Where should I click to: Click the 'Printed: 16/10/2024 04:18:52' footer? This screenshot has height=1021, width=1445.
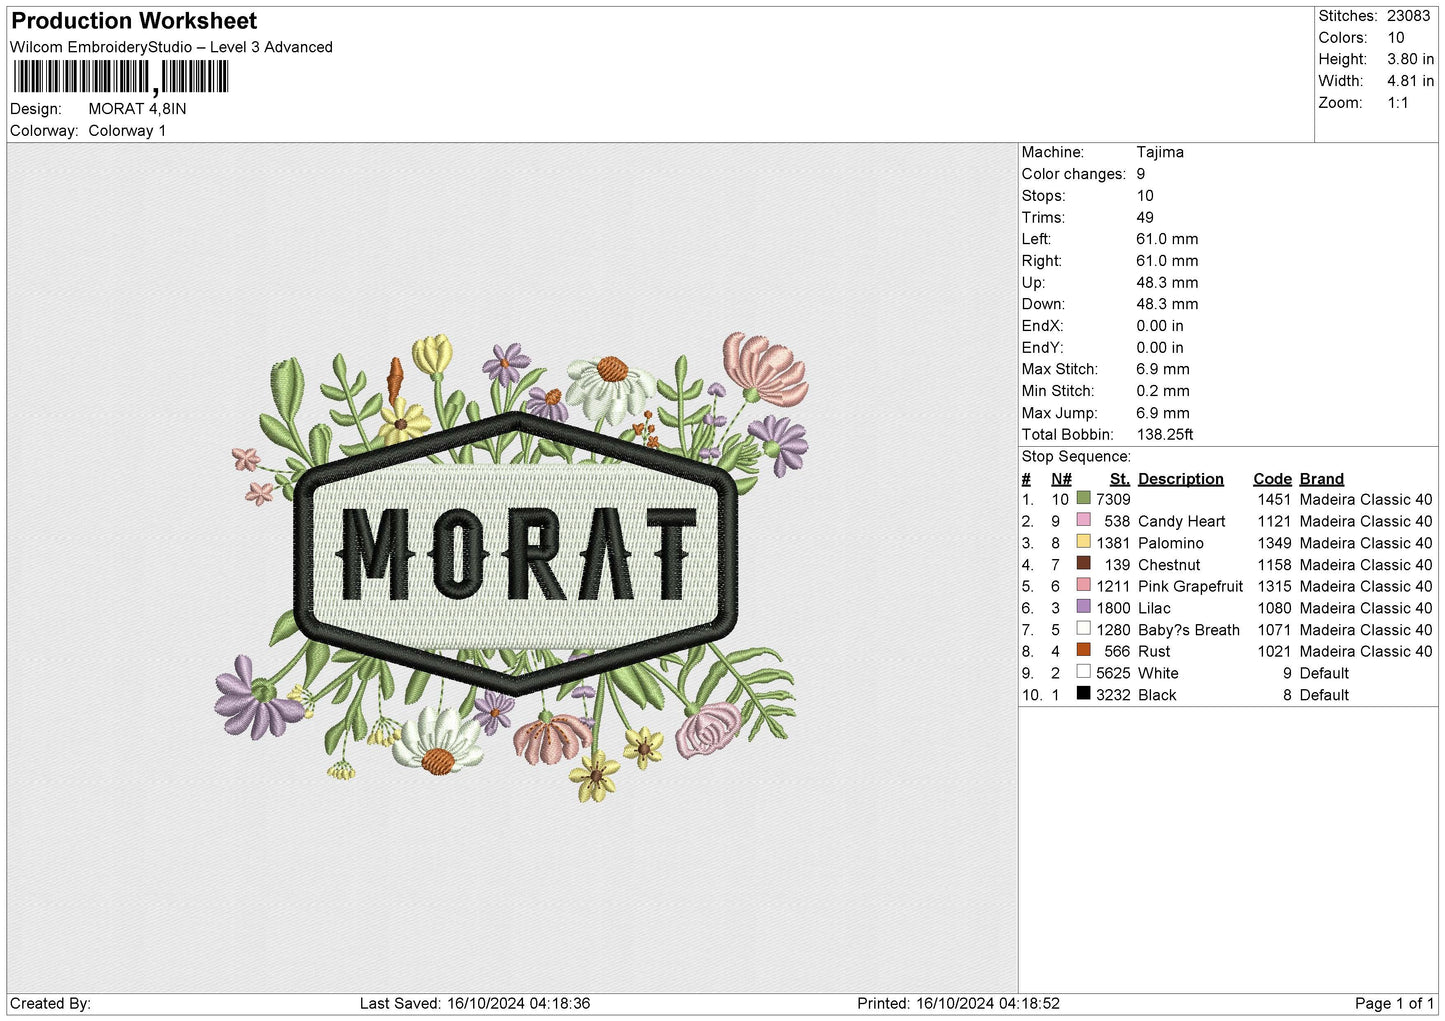click(958, 1003)
